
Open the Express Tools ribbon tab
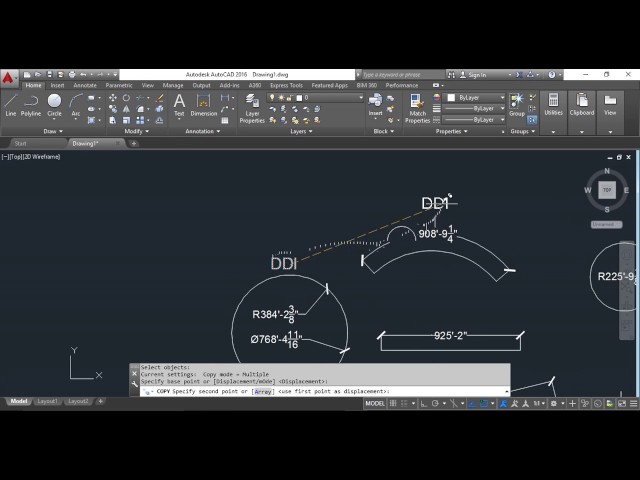[286, 85]
